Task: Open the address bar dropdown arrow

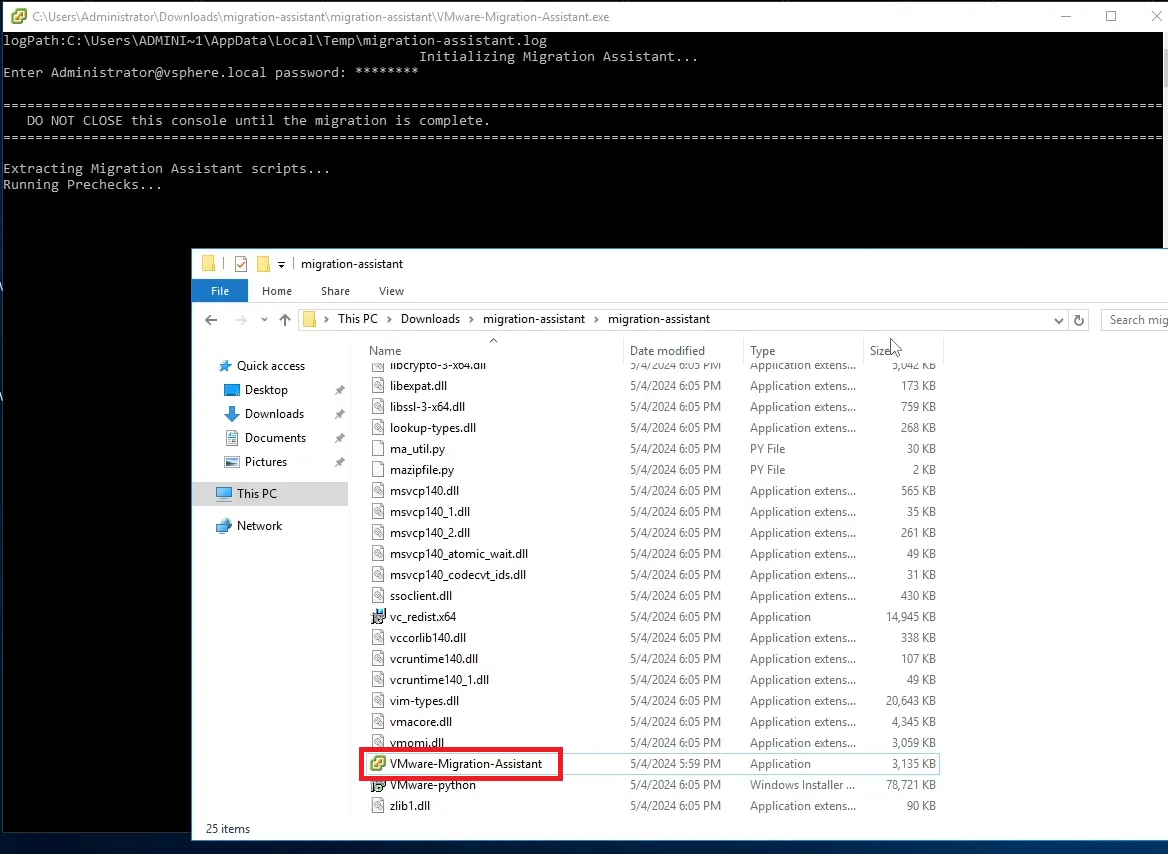Action: tap(1058, 319)
